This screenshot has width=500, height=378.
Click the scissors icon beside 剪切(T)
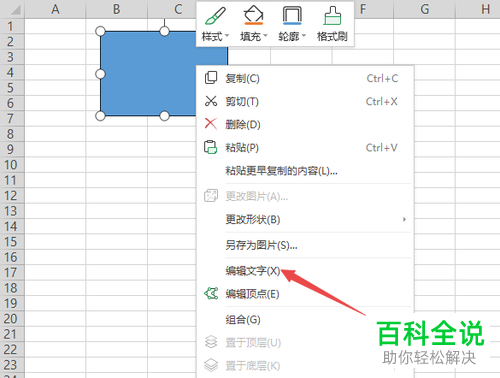211,101
